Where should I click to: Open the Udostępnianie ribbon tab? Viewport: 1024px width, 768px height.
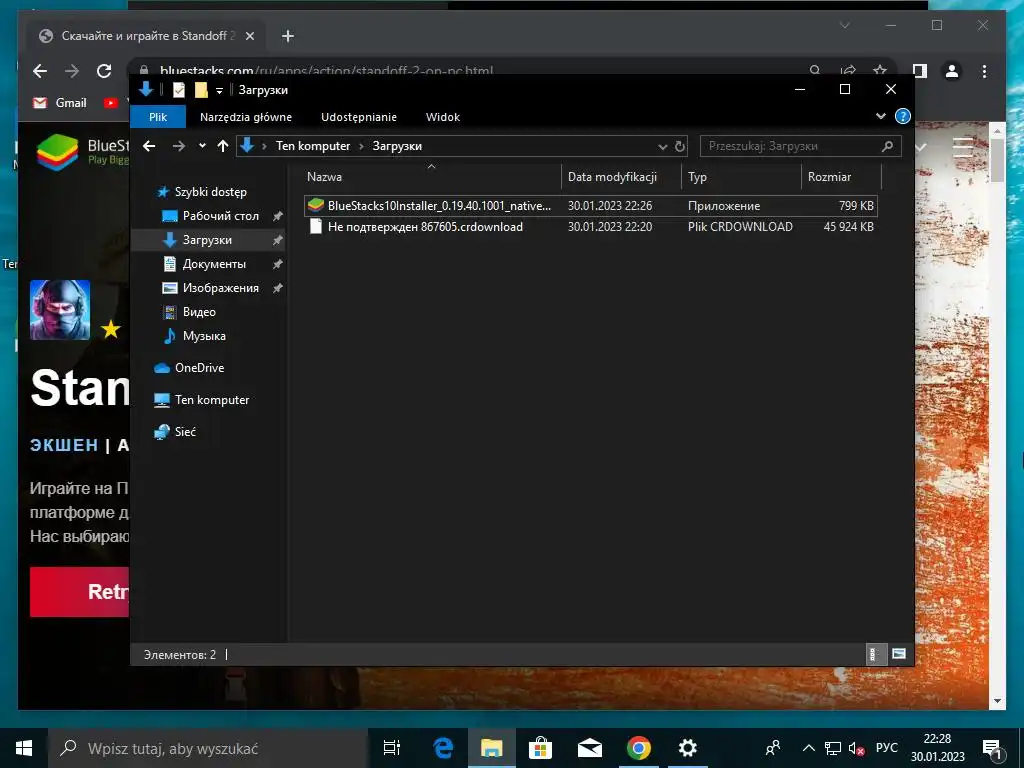click(359, 117)
